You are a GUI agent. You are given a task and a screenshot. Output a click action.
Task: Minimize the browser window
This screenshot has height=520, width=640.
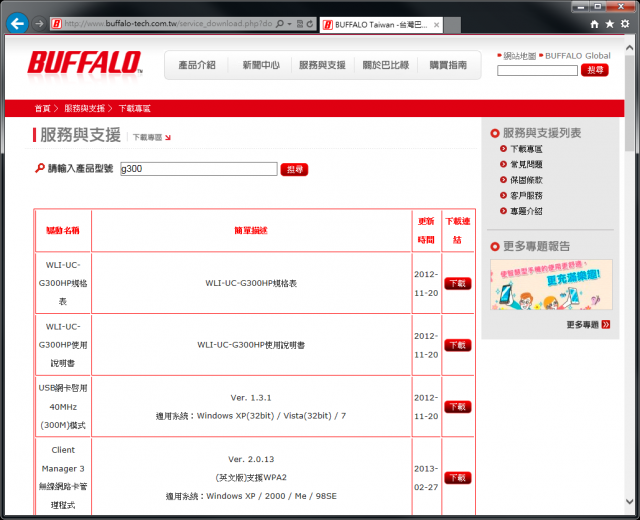[x=580, y=7]
